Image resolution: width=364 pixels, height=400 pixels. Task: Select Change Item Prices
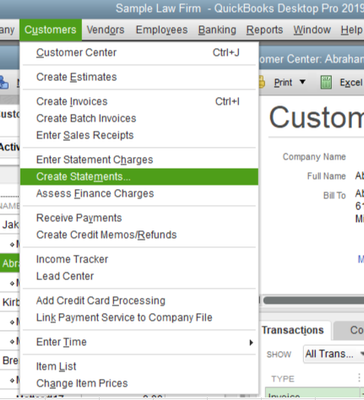(x=139, y=383)
